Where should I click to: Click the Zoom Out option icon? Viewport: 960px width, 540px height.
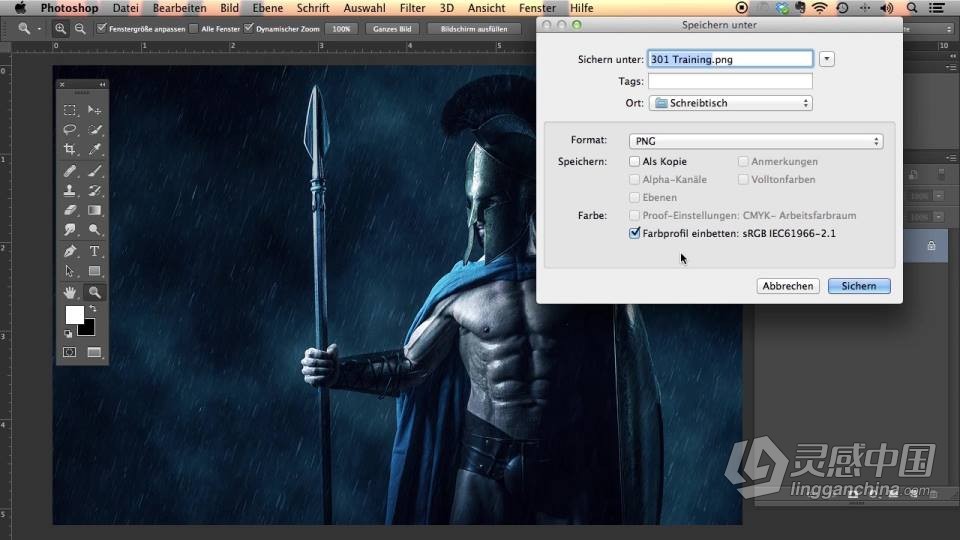pos(80,28)
